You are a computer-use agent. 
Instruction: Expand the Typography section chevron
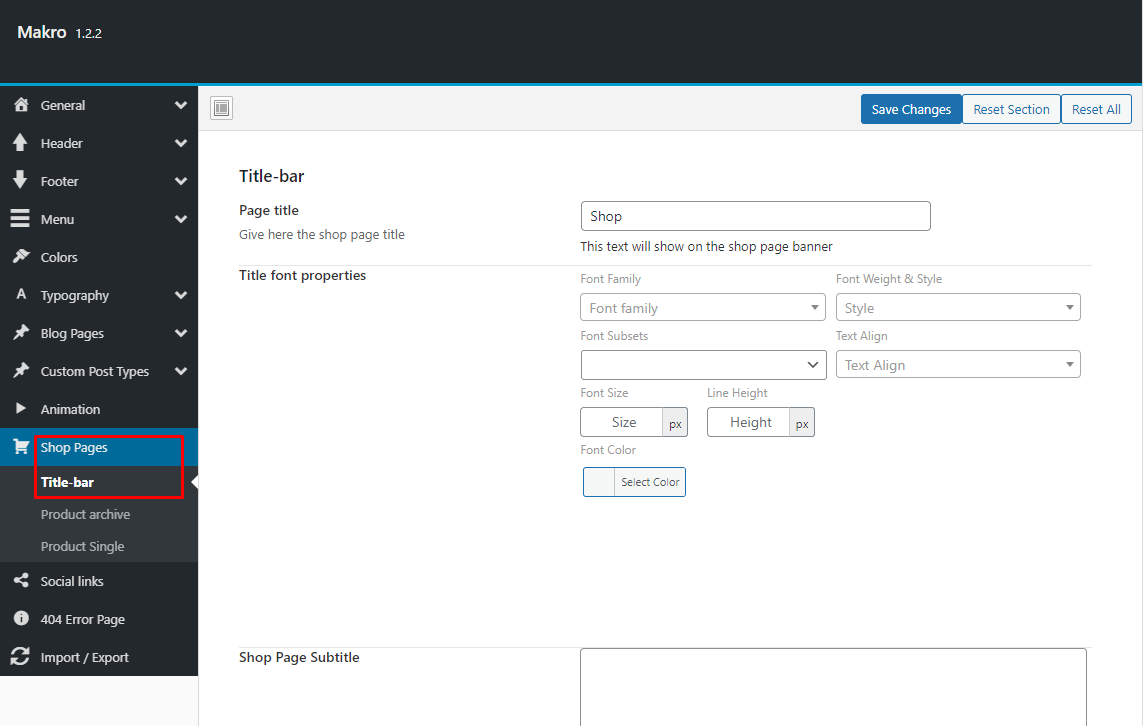click(x=181, y=295)
